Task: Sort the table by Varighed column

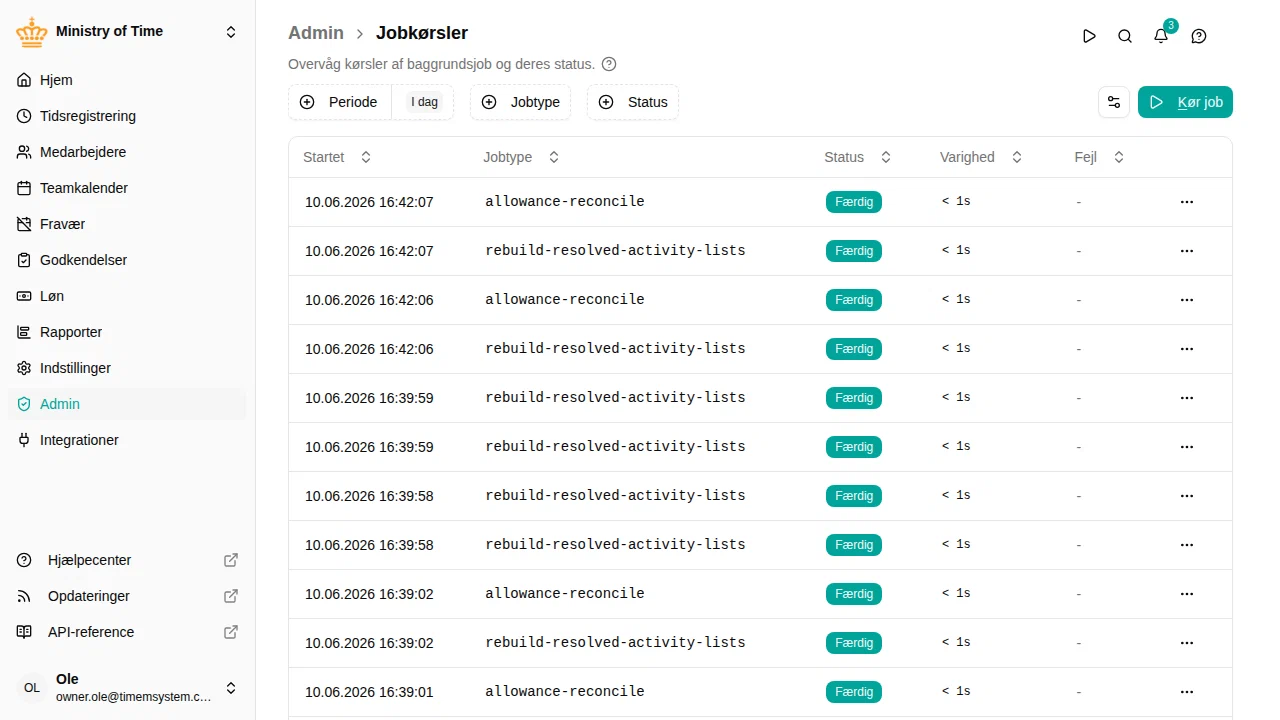Action: coord(981,157)
